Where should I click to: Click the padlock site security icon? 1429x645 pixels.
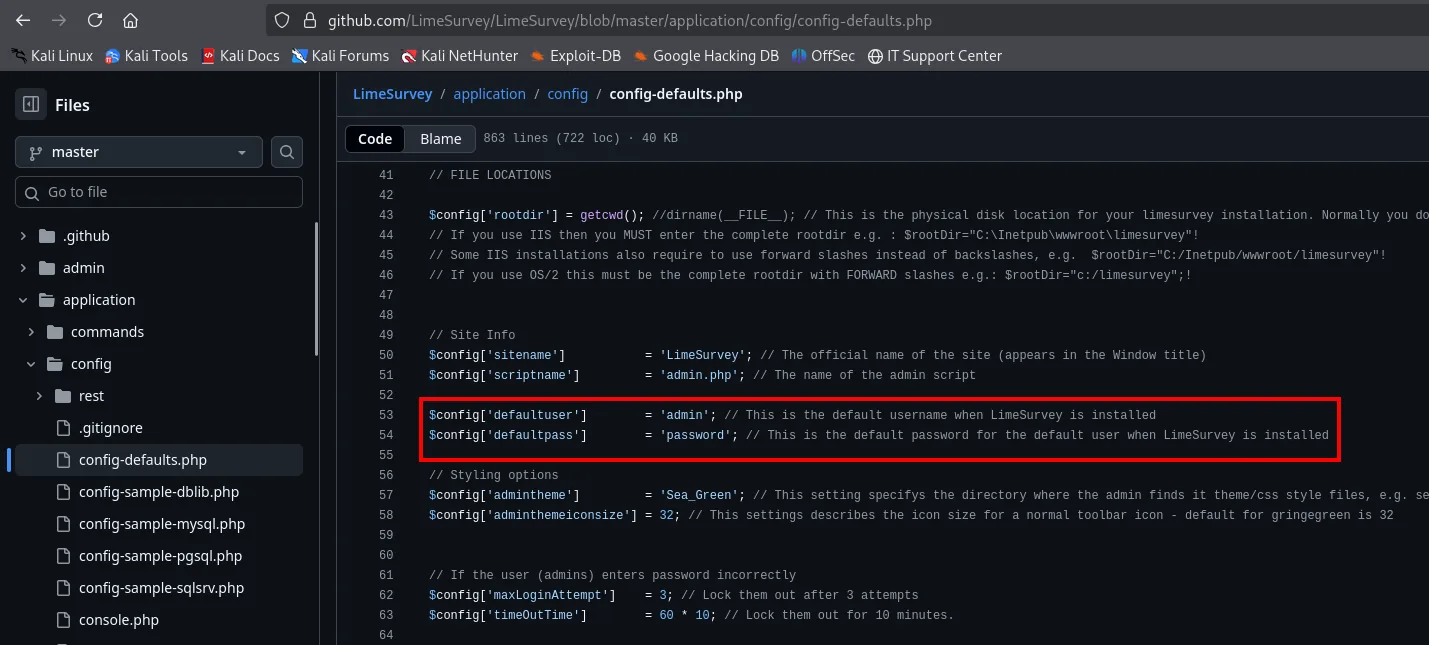click(308, 20)
